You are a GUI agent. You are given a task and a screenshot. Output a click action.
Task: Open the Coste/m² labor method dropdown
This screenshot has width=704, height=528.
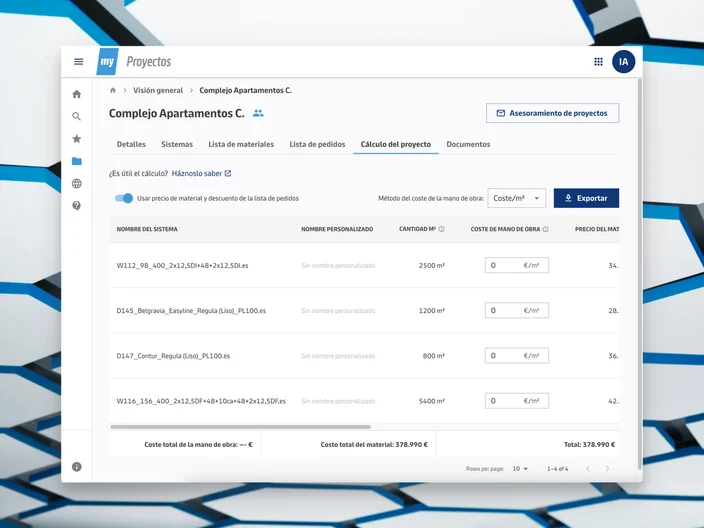[516, 198]
